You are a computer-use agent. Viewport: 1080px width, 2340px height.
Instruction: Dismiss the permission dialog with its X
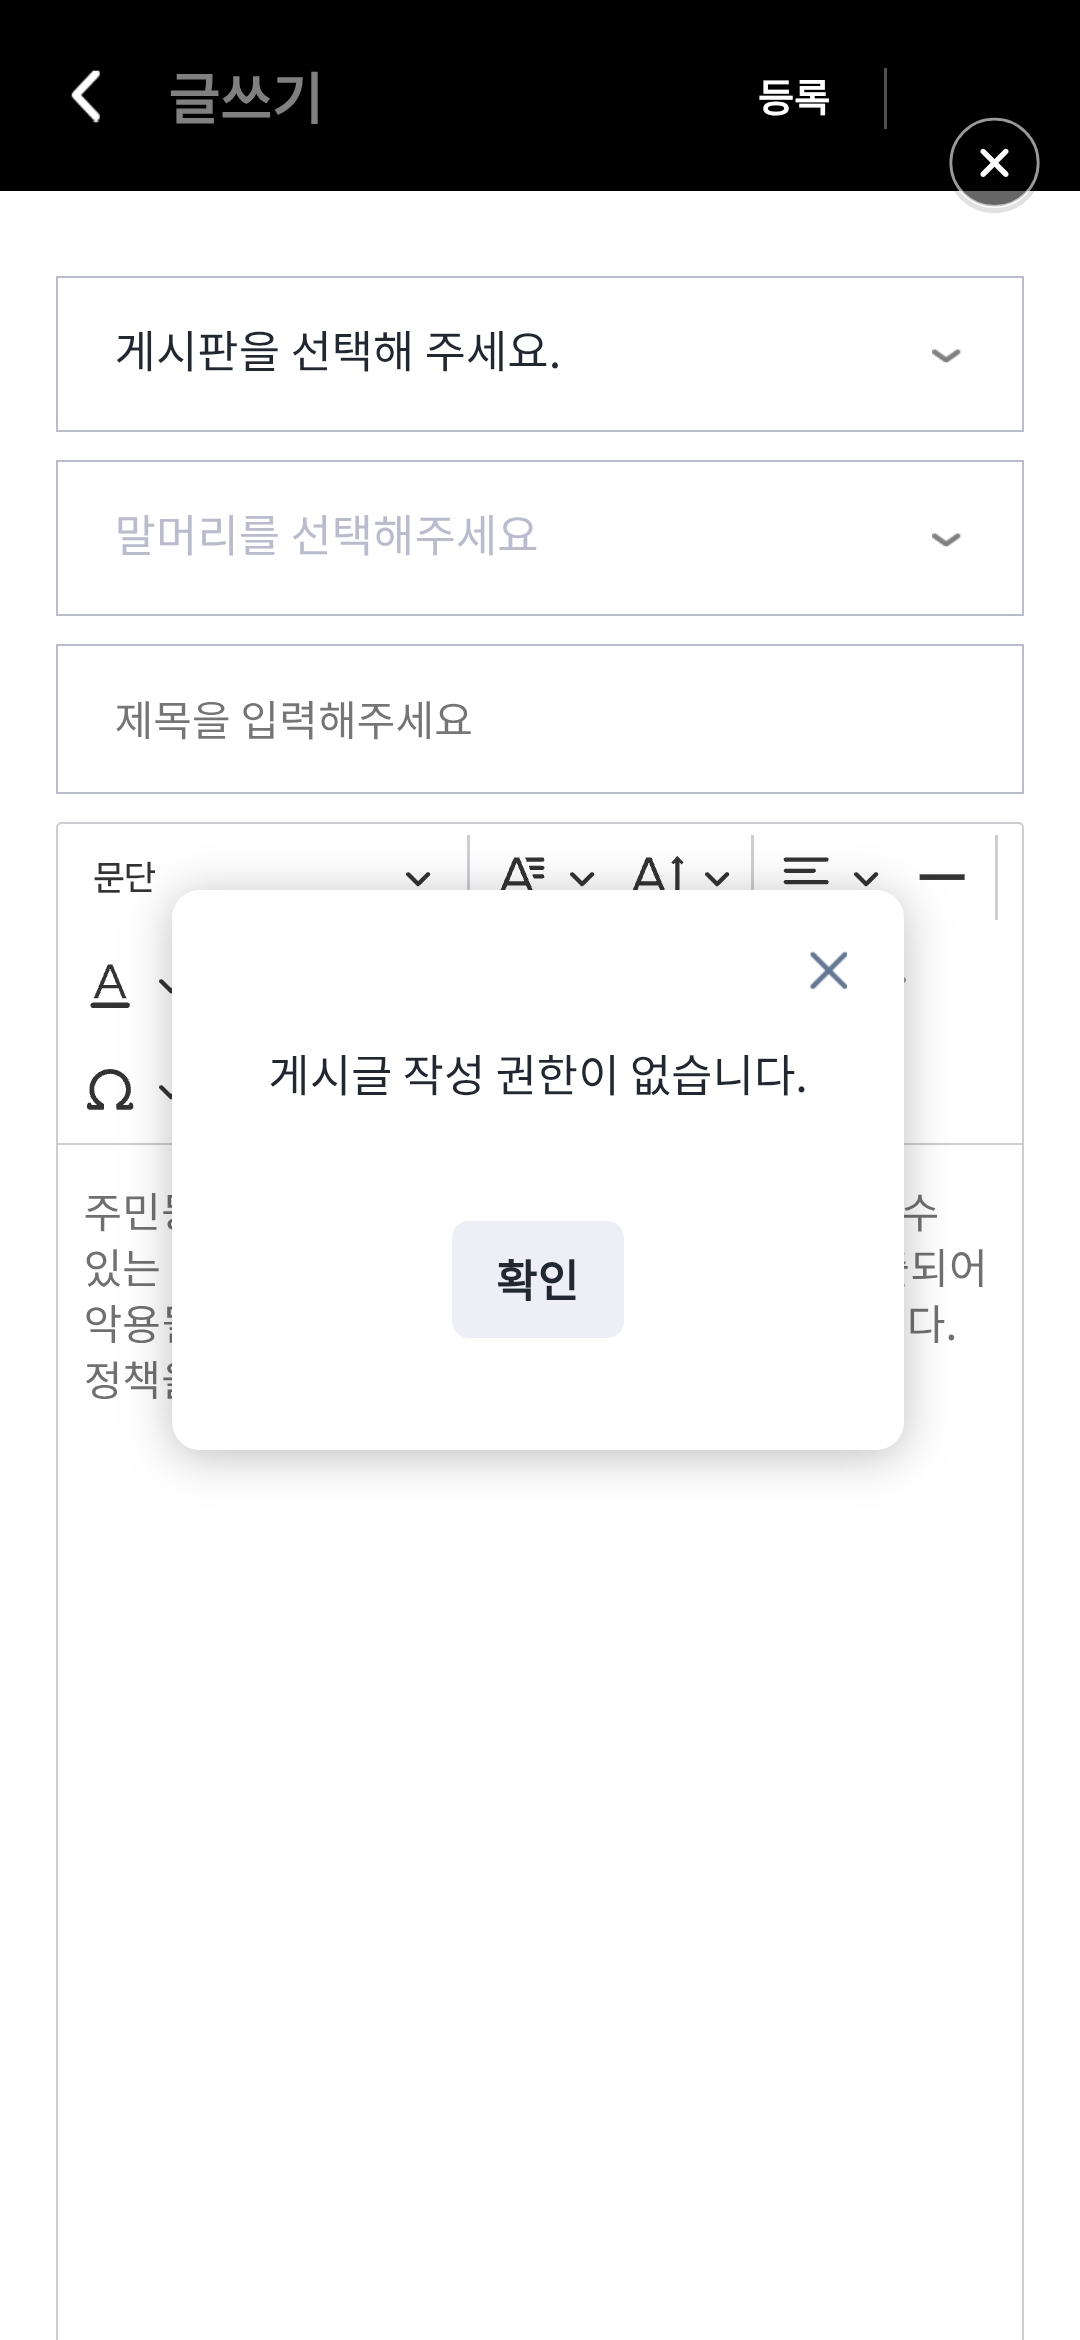click(828, 970)
